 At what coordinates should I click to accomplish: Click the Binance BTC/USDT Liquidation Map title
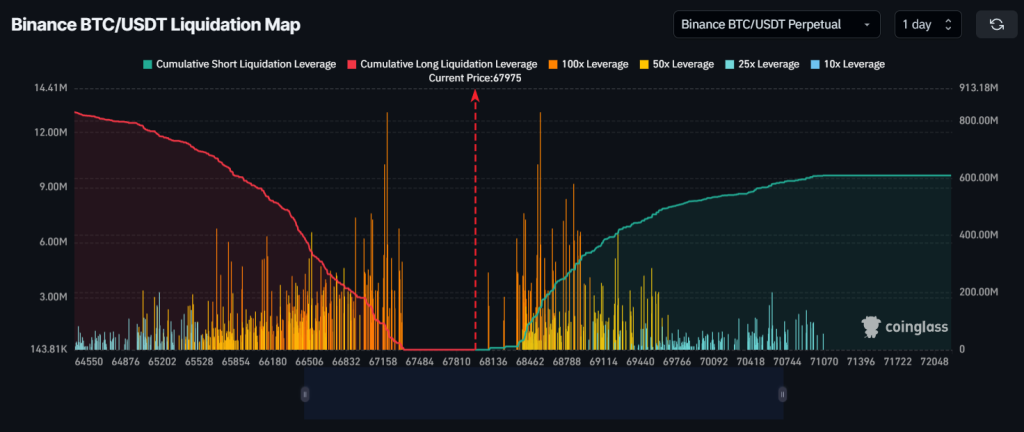click(x=156, y=25)
